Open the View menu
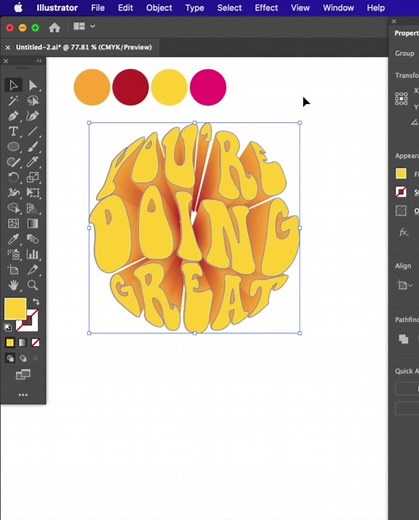Screen dimensions: 419x520 [300, 8]
